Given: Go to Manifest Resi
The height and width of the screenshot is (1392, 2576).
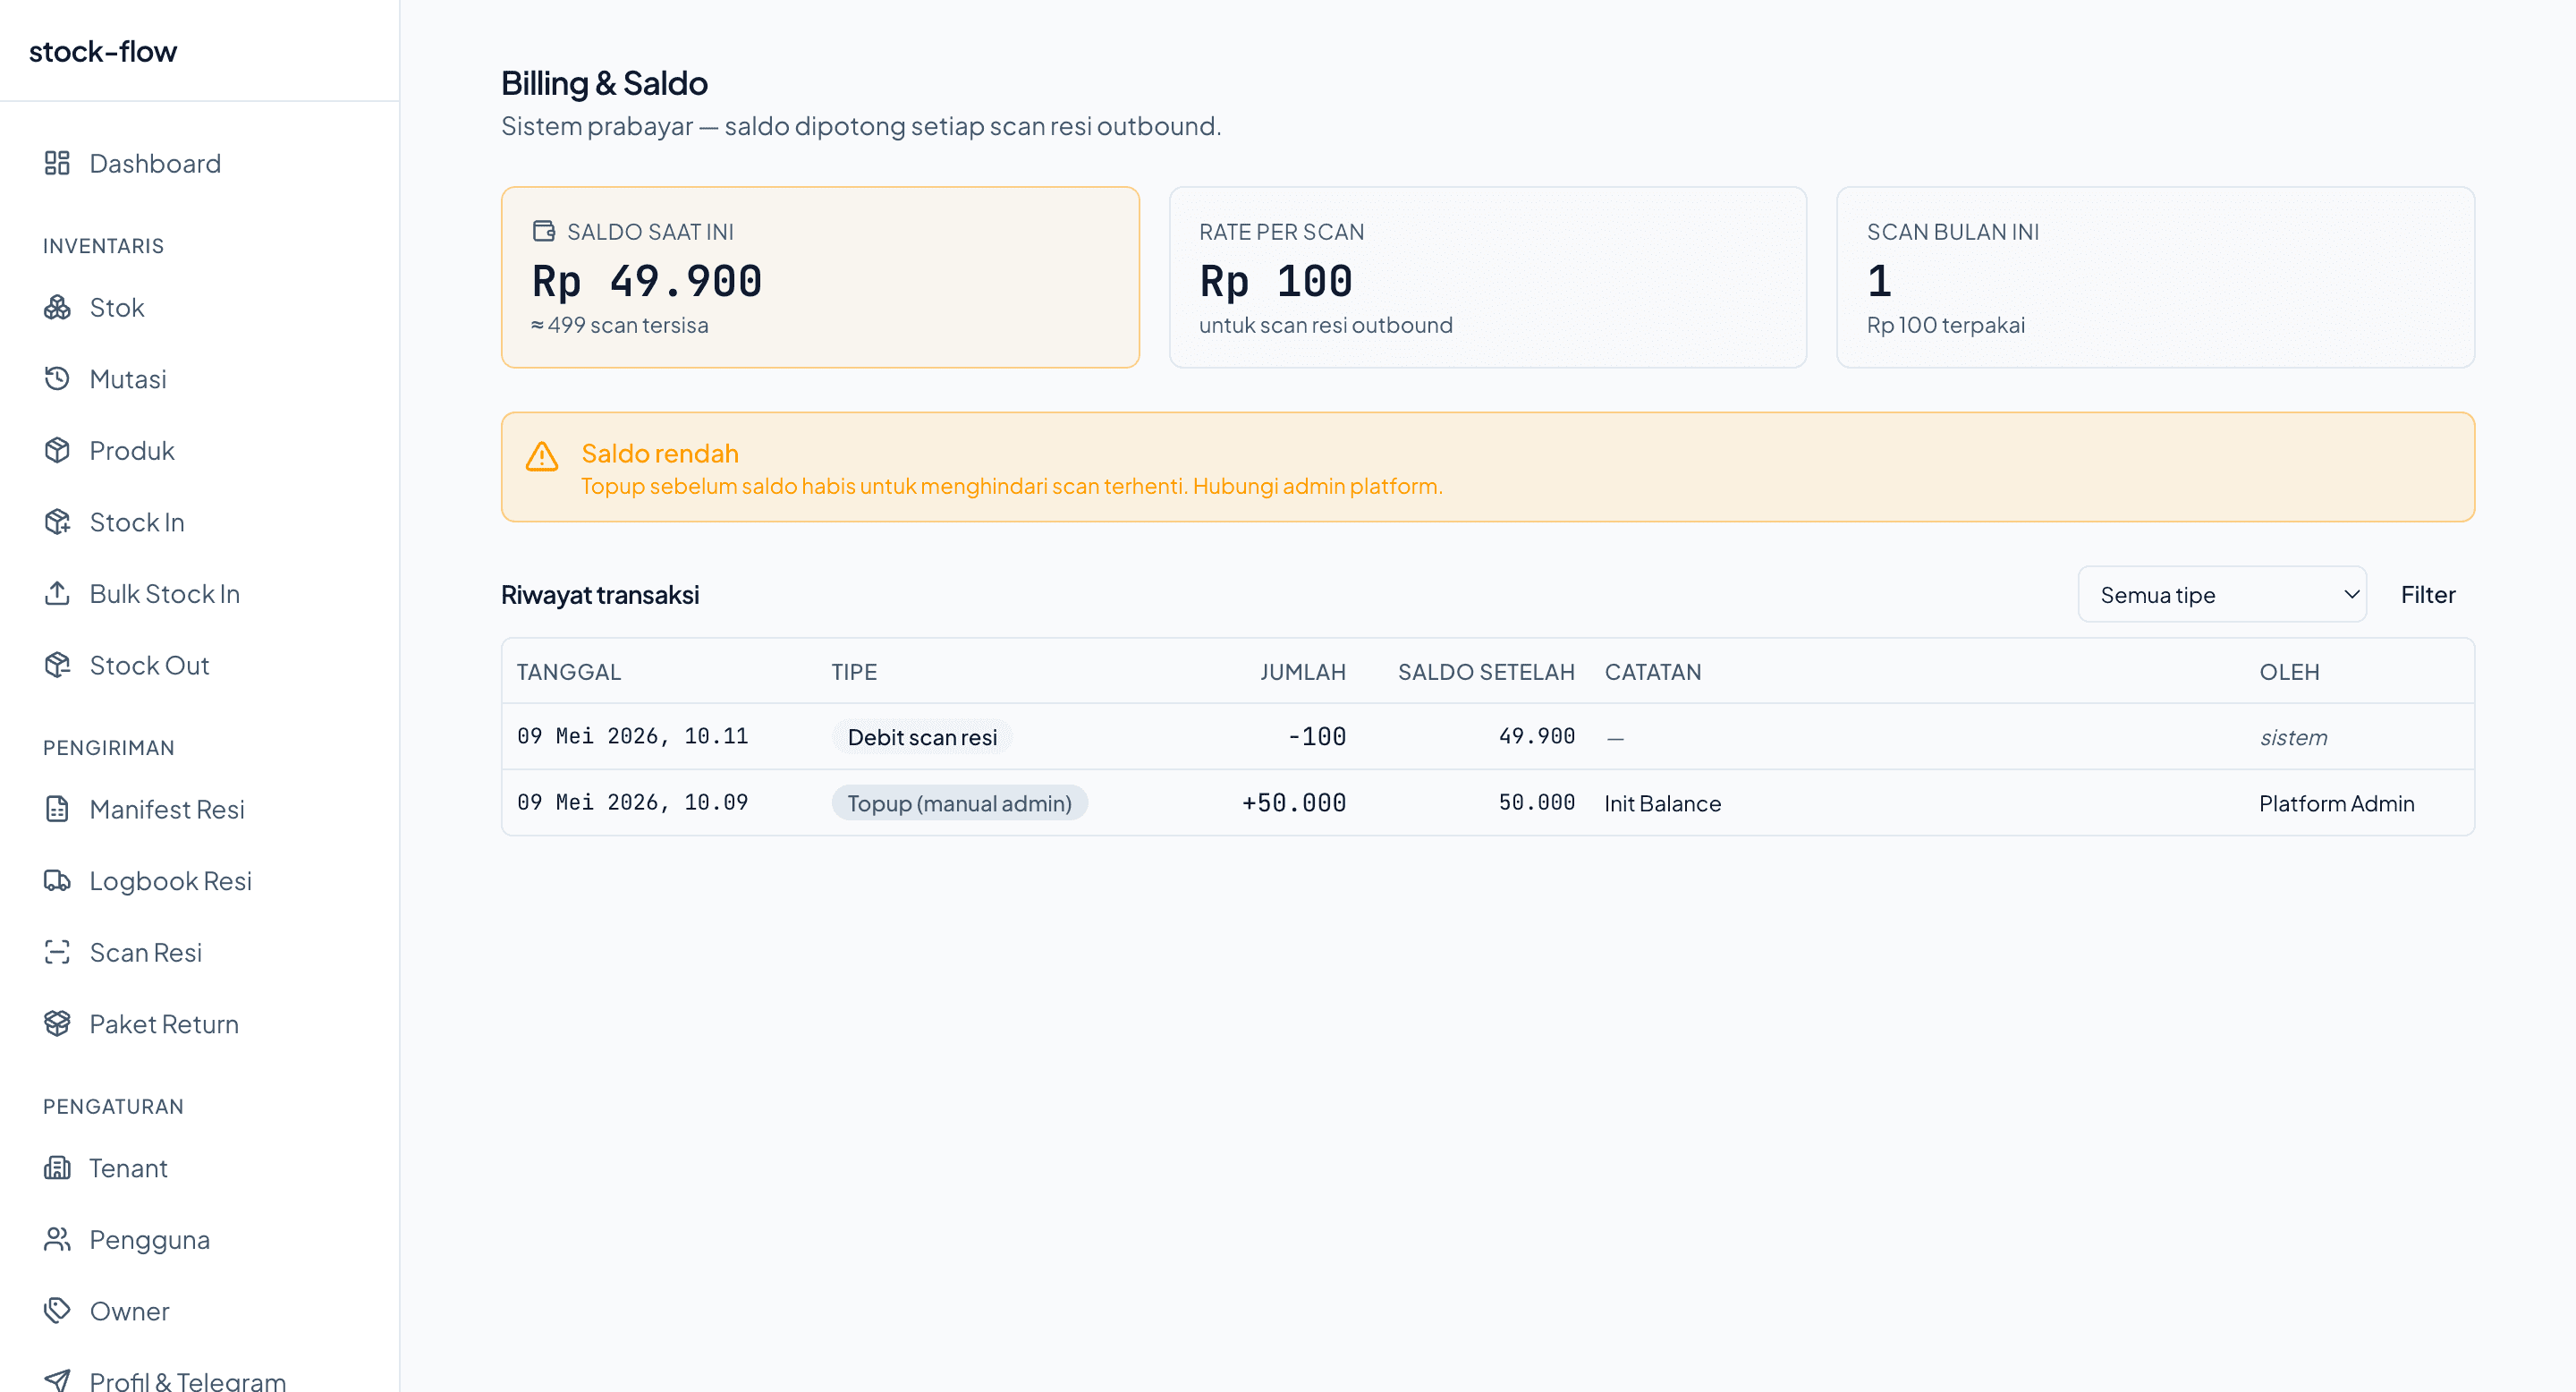Looking at the screenshot, I should pyautogui.click(x=199, y=809).
